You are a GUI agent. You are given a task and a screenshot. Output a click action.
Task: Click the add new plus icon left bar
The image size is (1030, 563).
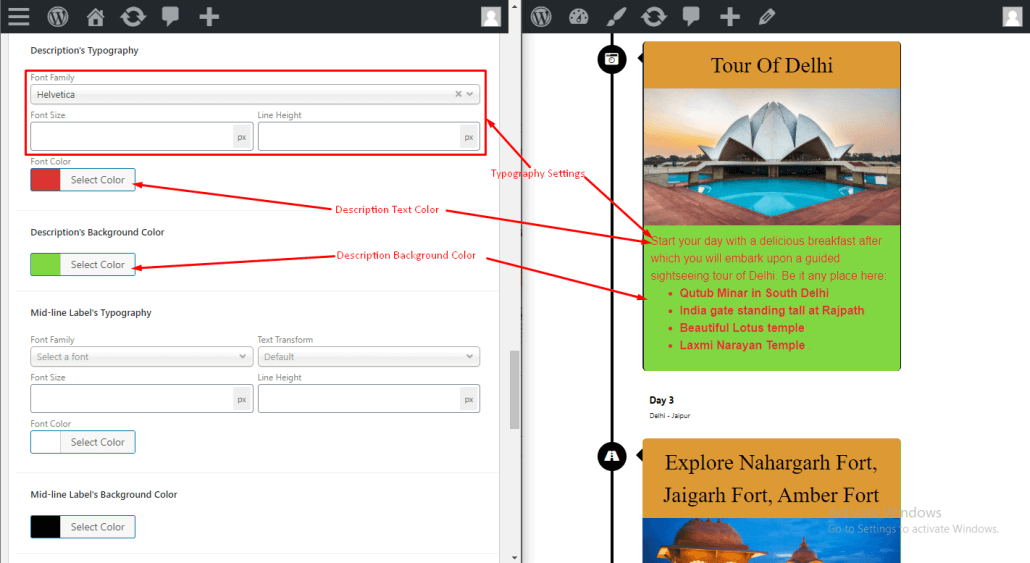(x=209, y=16)
